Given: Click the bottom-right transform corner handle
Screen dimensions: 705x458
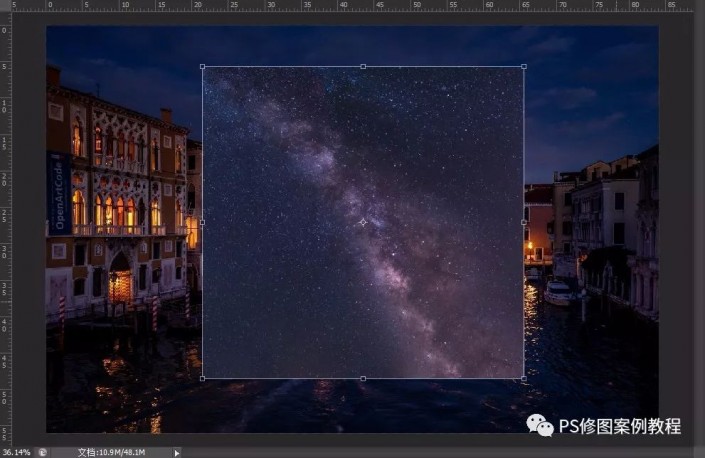Looking at the screenshot, I should pyautogui.click(x=524, y=378).
